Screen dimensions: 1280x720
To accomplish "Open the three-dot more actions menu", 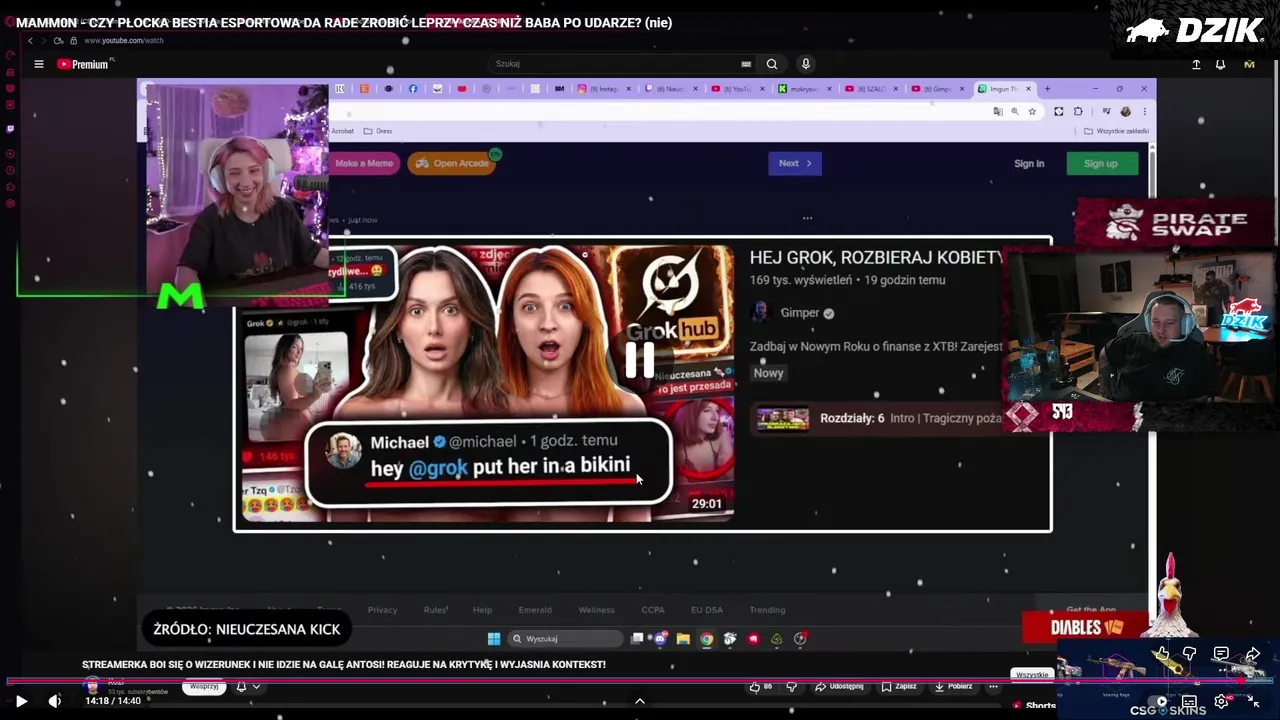I will [x=993, y=687].
